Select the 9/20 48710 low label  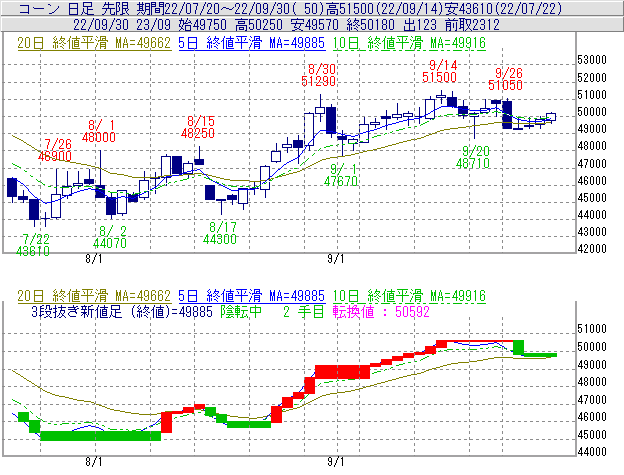tap(473, 157)
